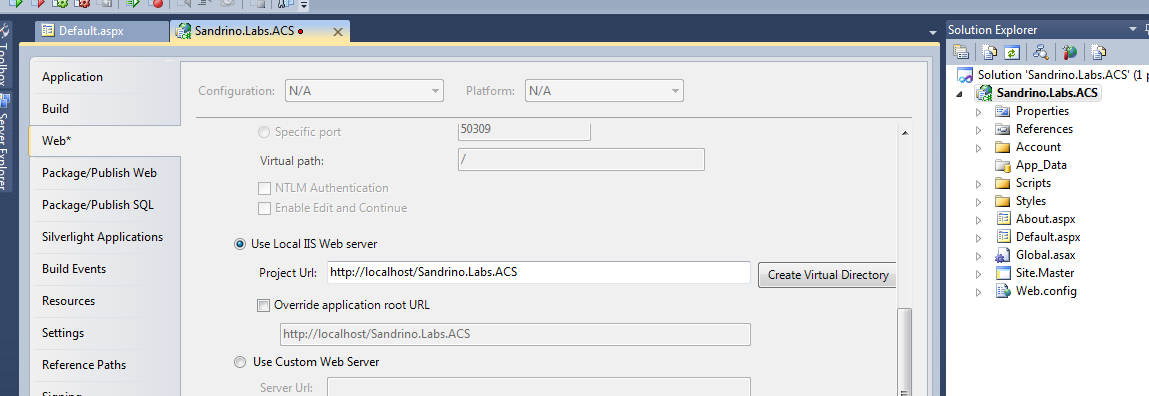Click the Global.asax gear file icon
1149x396 pixels.
click(1003, 255)
